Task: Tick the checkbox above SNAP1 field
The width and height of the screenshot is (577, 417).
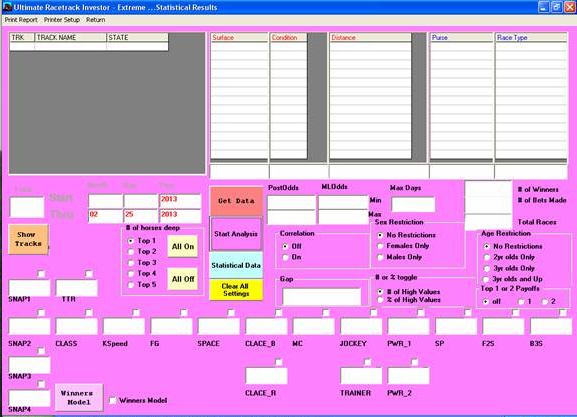Action: coord(41,273)
